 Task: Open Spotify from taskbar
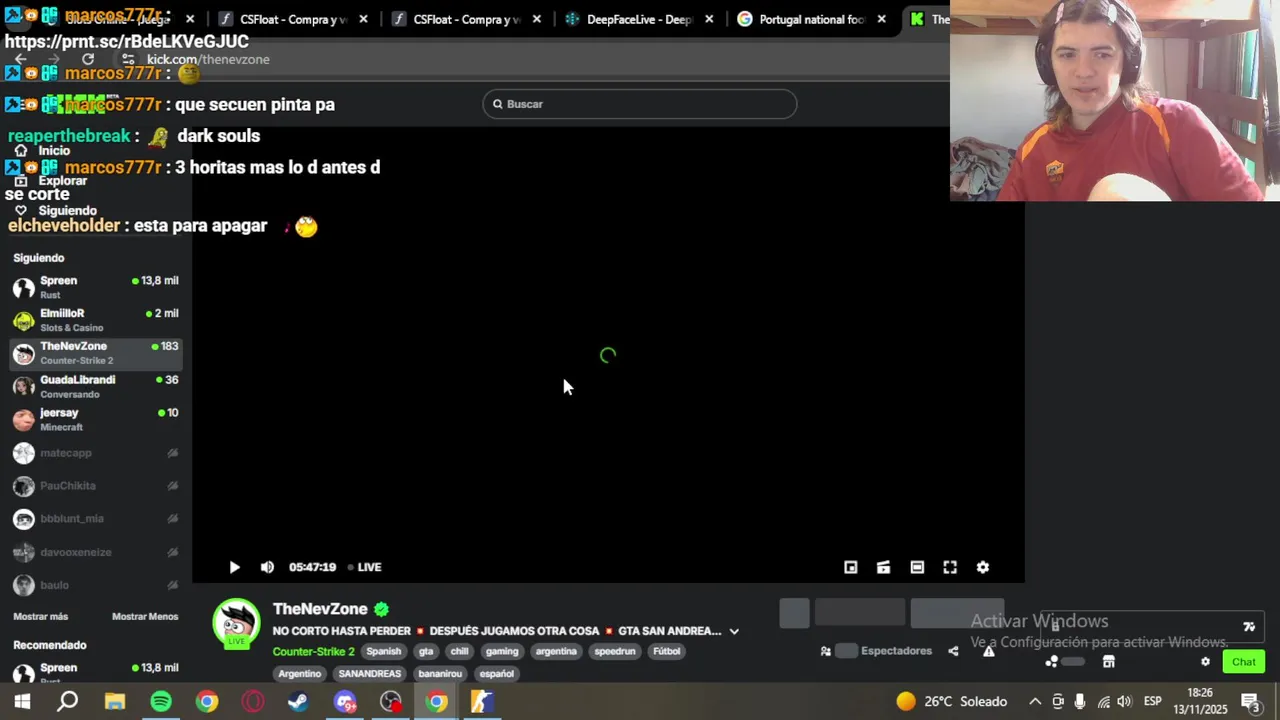tap(161, 702)
